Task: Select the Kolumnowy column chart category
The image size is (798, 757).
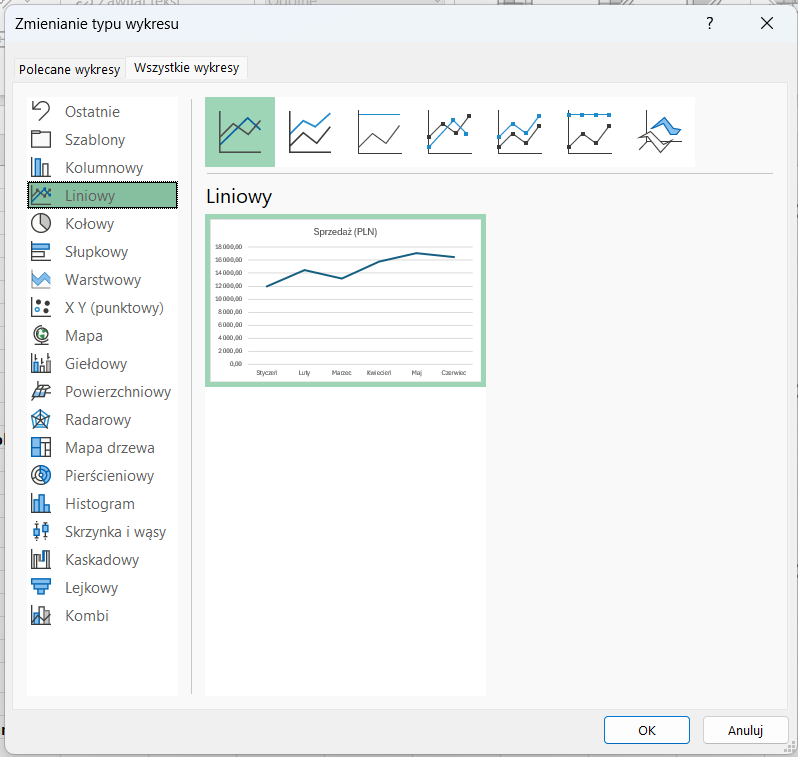Action: click(x=103, y=168)
